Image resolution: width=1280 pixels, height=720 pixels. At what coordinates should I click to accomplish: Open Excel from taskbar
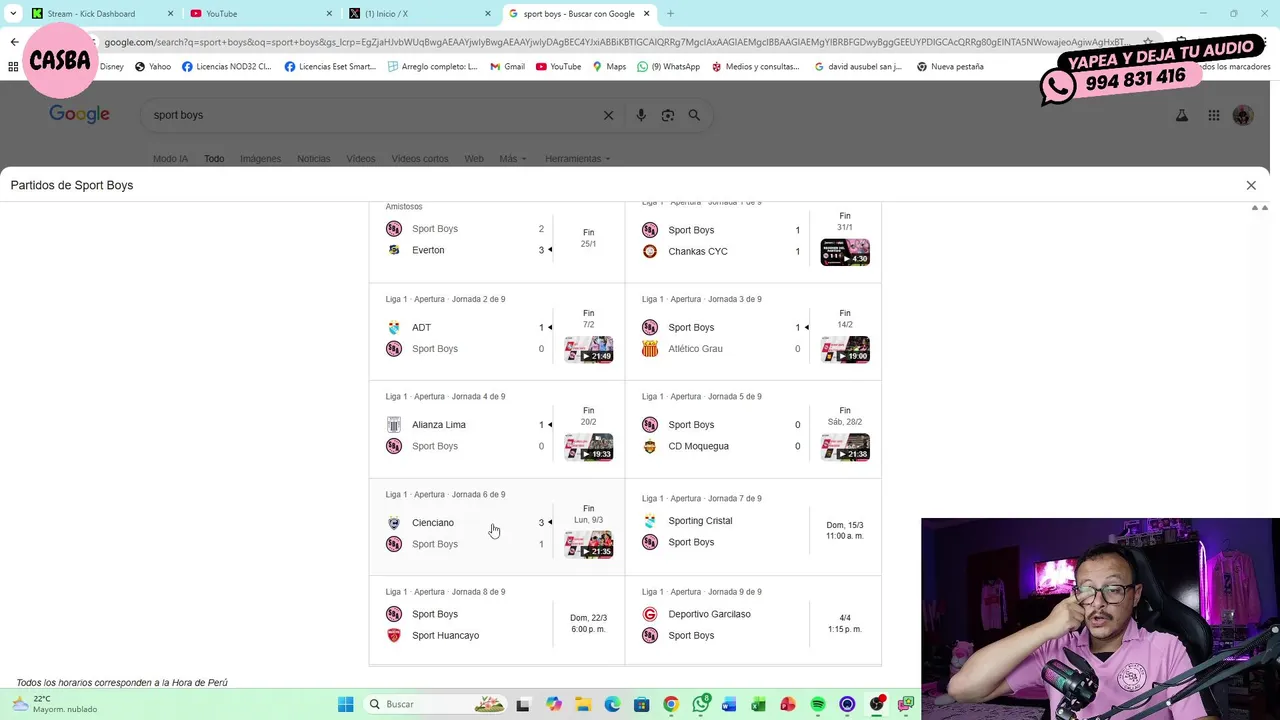click(758, 704)
